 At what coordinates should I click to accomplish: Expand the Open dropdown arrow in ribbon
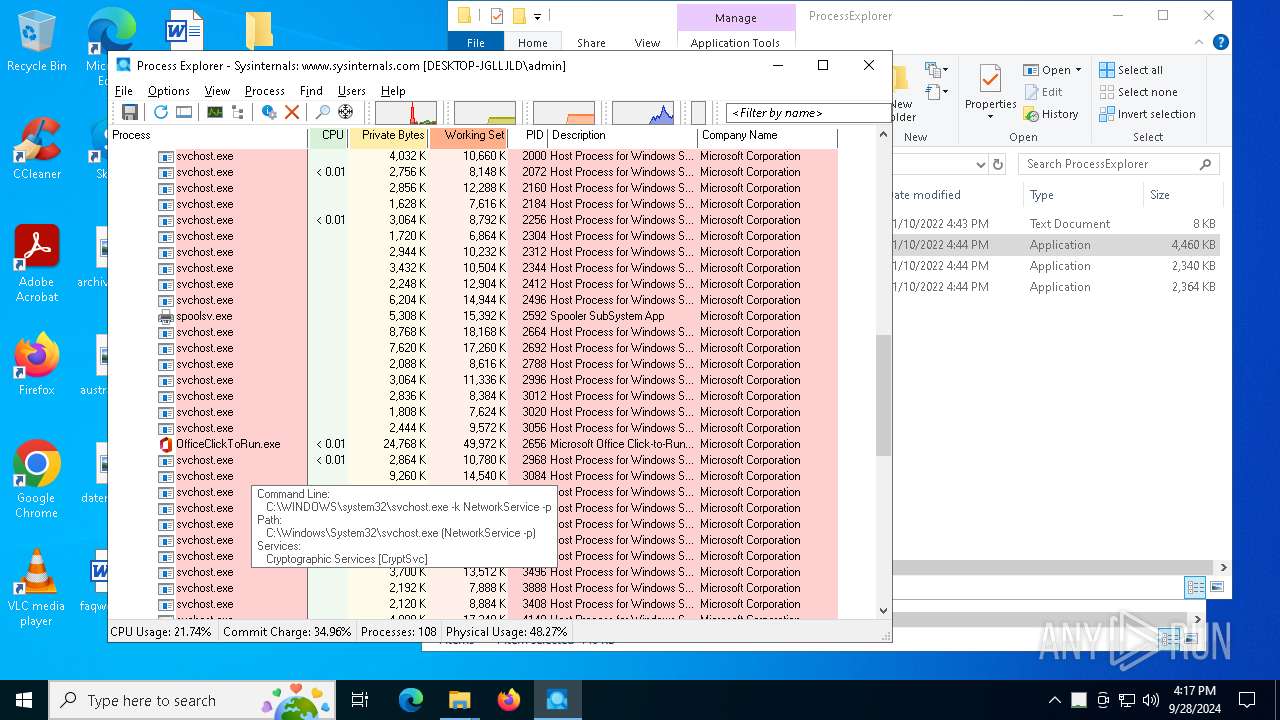pos(1078,70)
